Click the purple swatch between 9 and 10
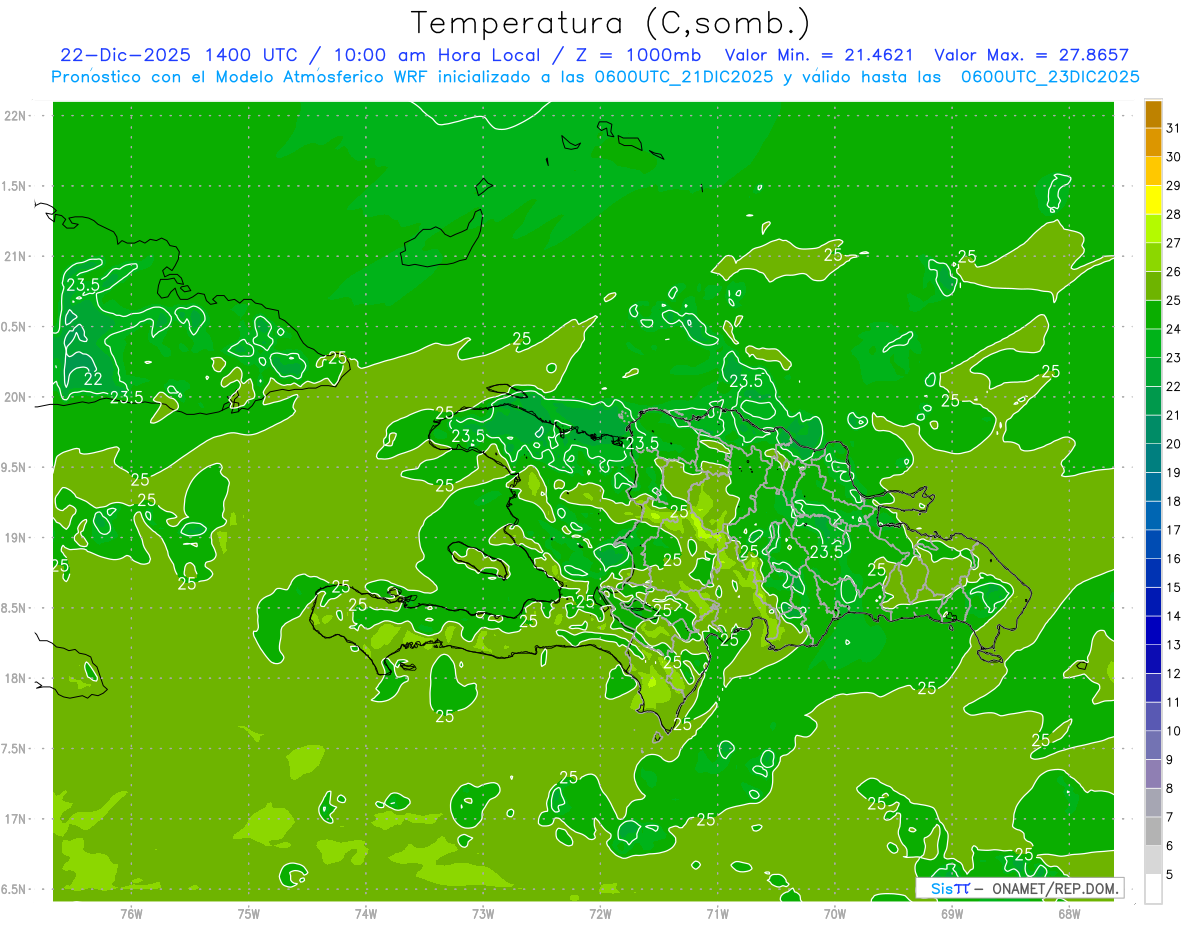1200x927 pixels. click(1153, 746)
